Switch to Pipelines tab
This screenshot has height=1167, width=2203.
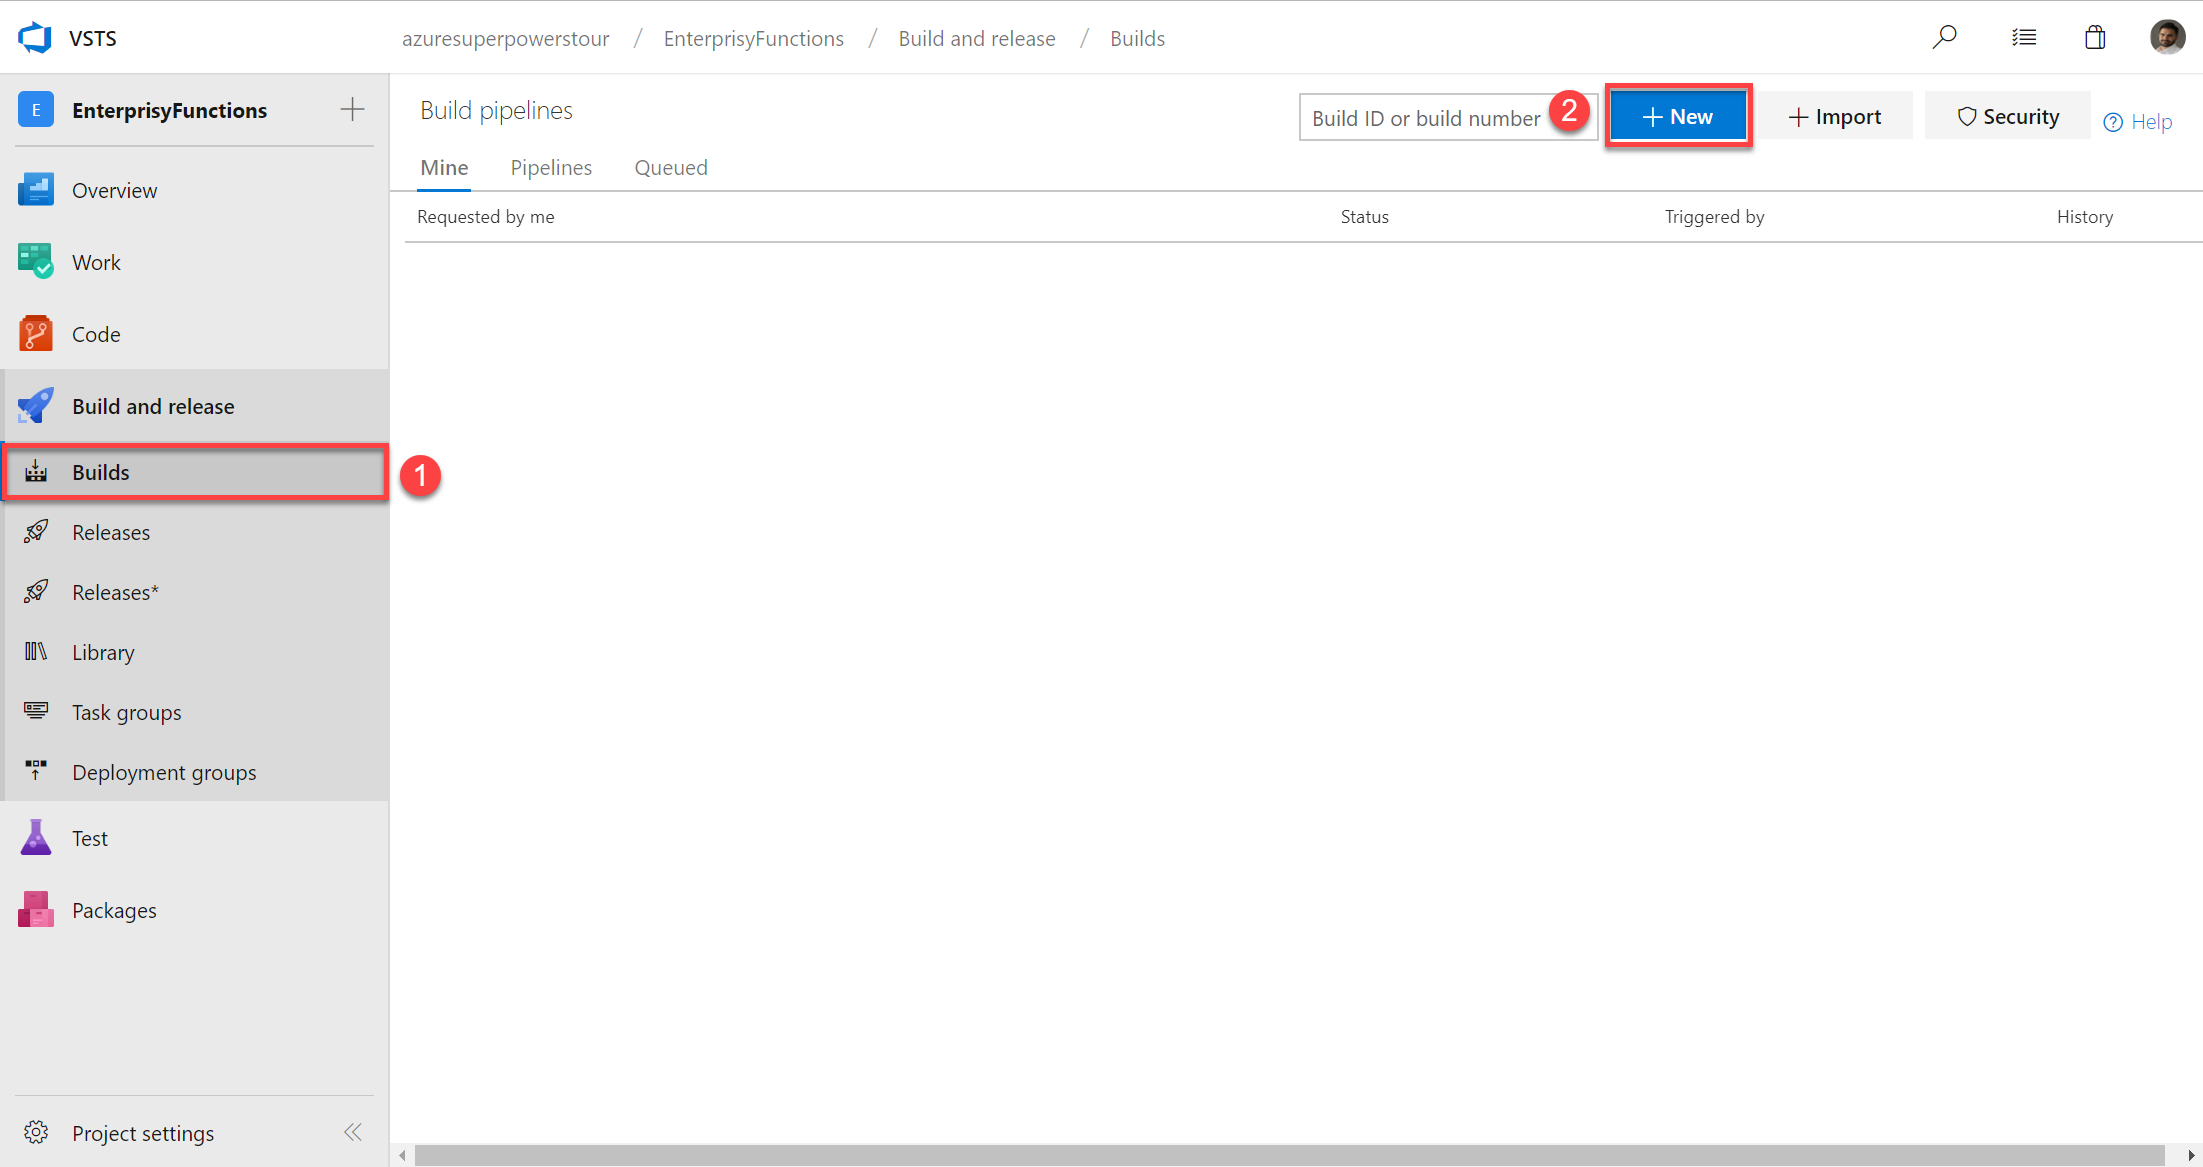pyautogui.click(x=551, y=168)
